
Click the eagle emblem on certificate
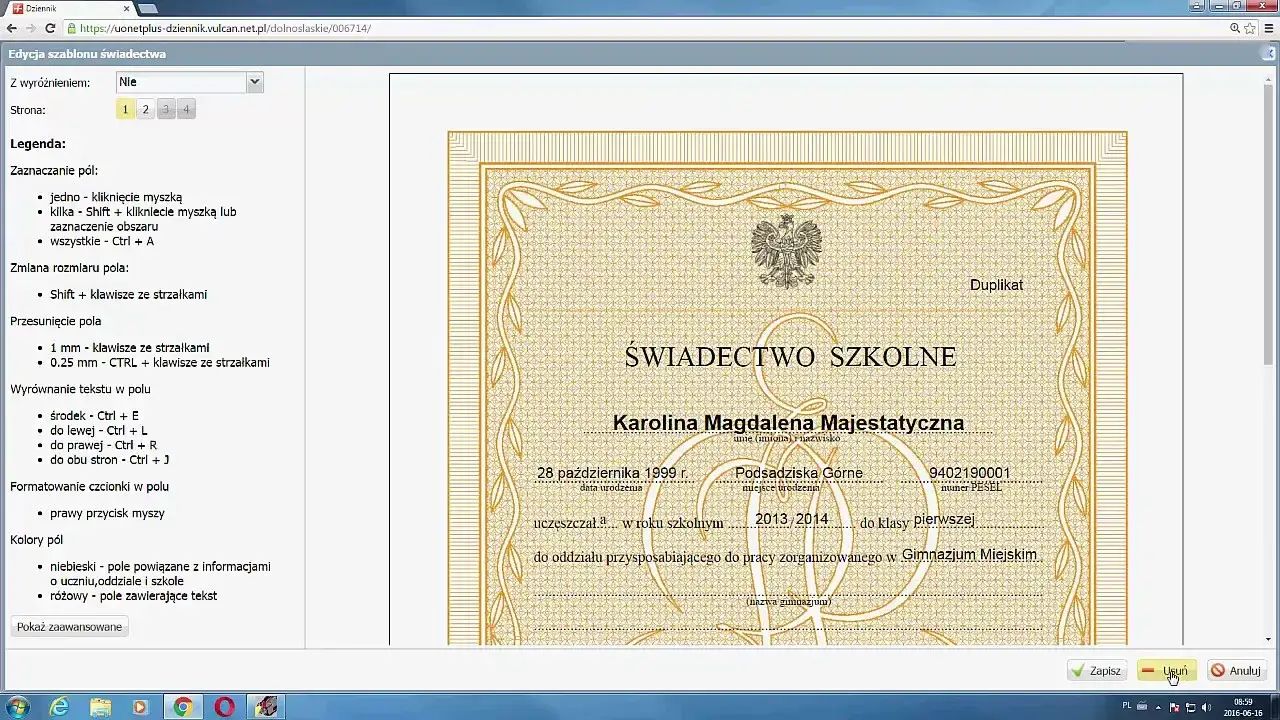click(x=786, y=251)
